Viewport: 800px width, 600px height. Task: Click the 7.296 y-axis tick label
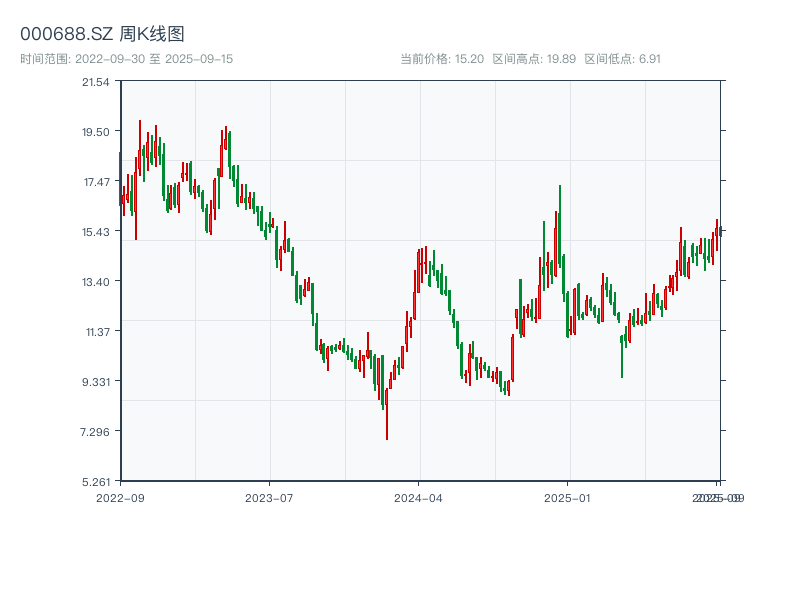pyautogui.click(x=96, y=431)
